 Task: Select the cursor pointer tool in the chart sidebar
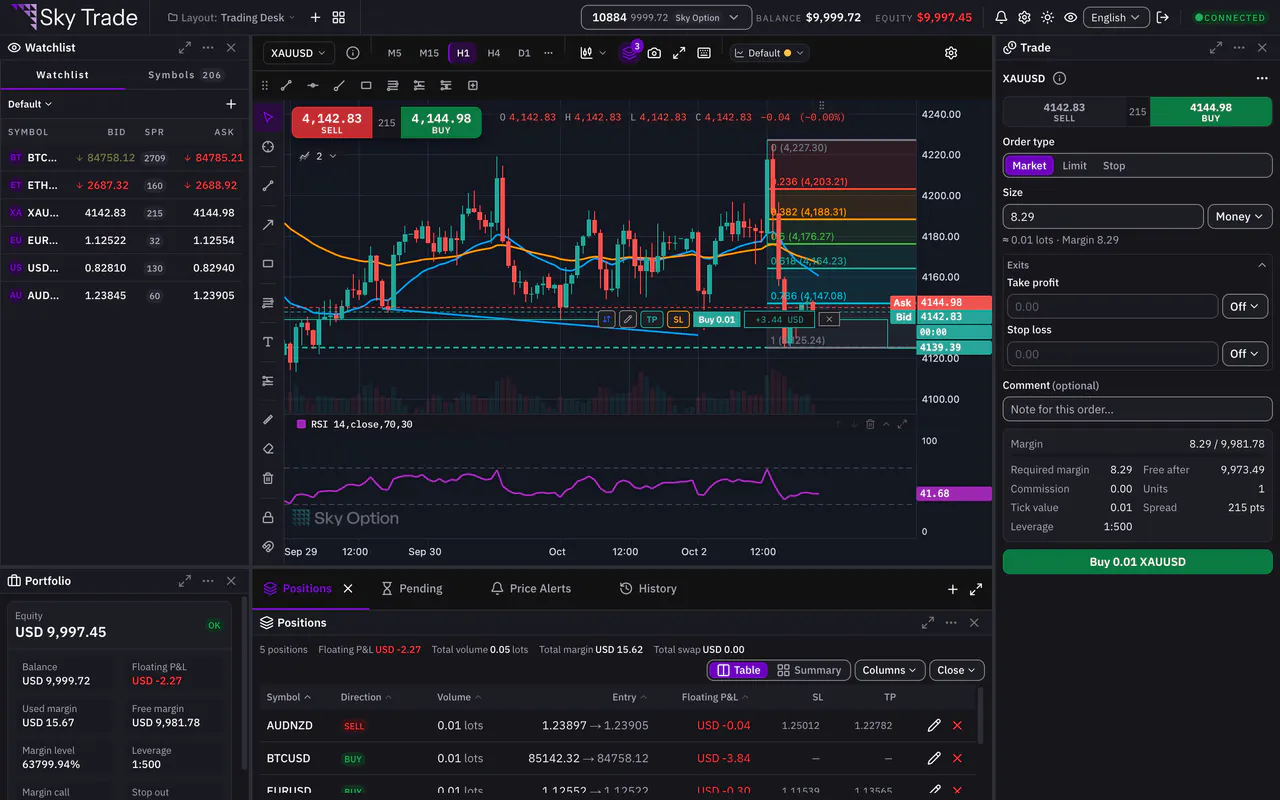[x=268, y=118]
